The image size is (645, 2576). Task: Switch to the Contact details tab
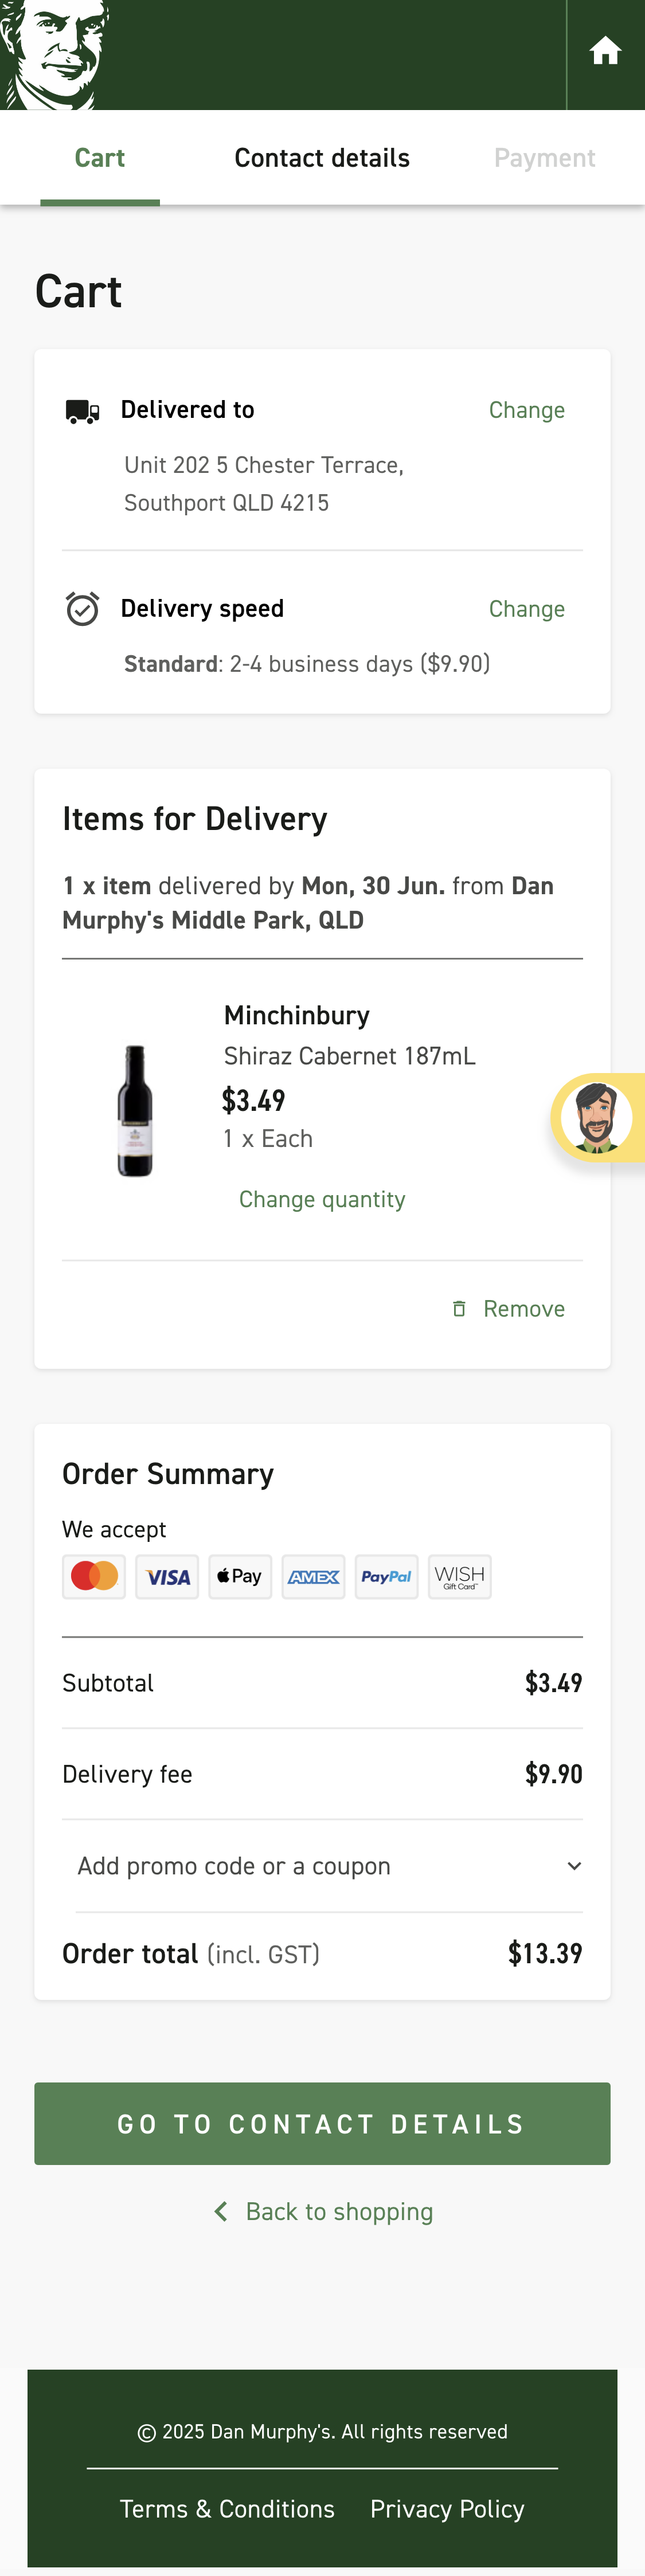pyautogui.click(x=322, y=157)
